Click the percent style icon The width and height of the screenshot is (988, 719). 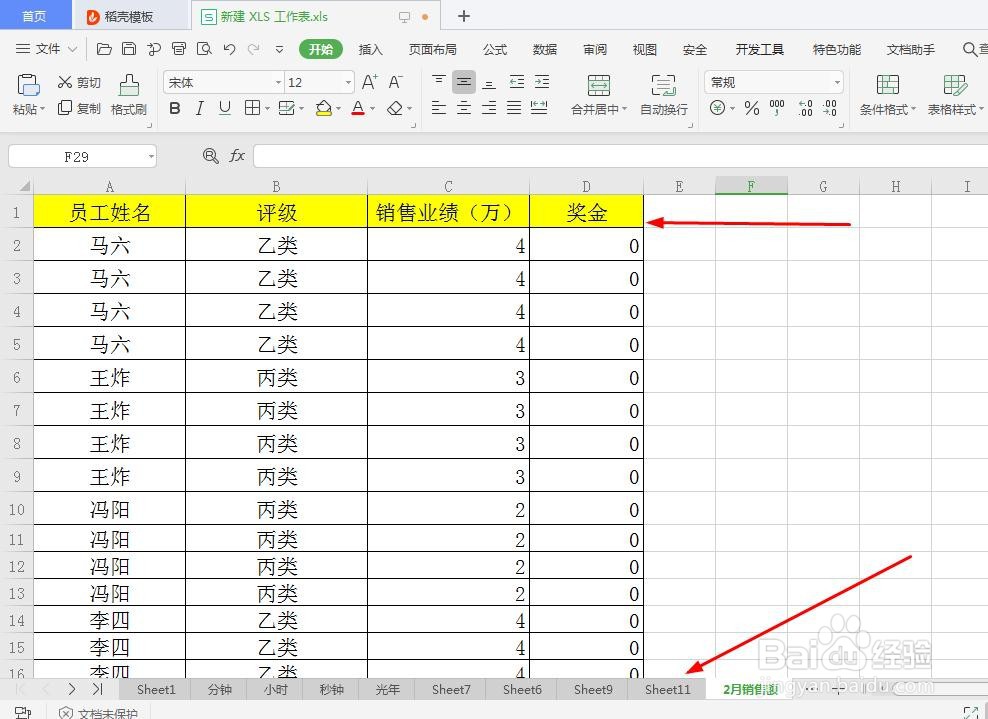[x=752, y=110]
